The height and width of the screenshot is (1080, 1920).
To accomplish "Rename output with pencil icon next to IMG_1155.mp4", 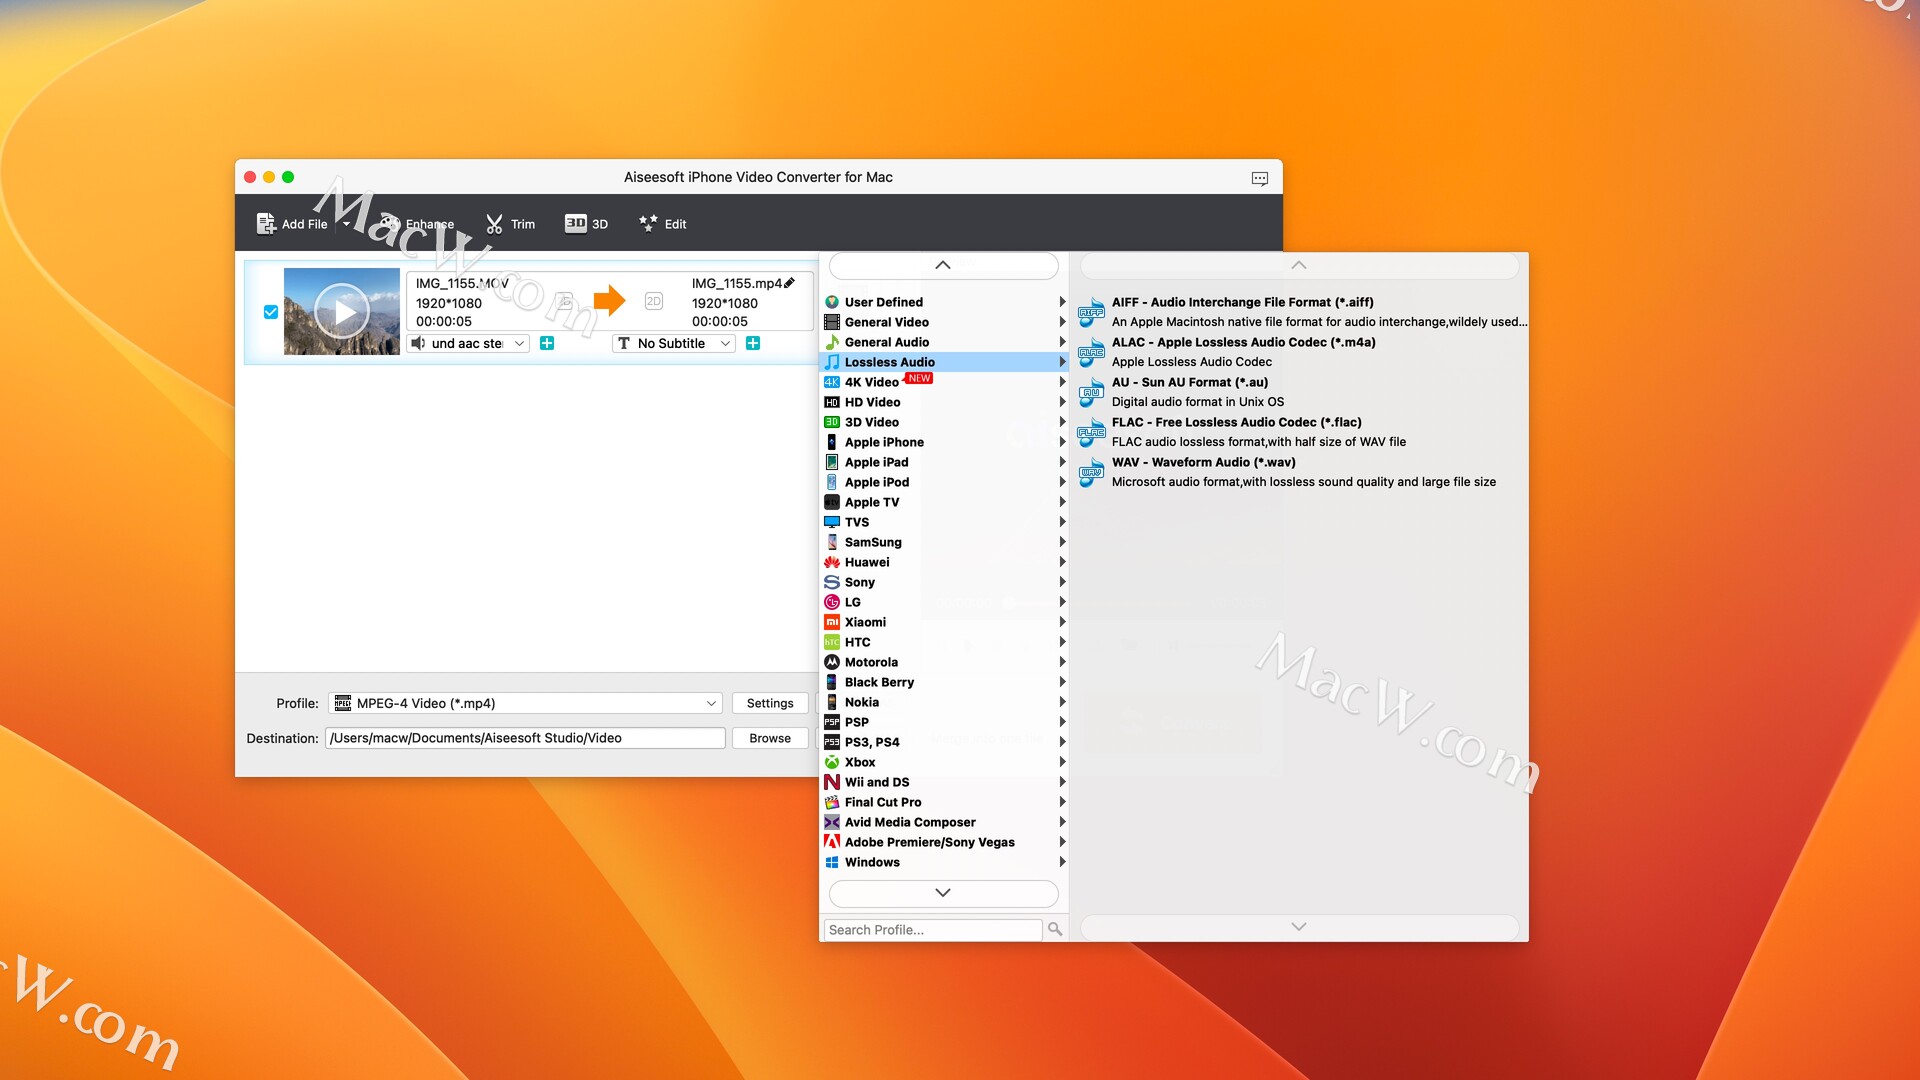I will click(x=790, y=283).
